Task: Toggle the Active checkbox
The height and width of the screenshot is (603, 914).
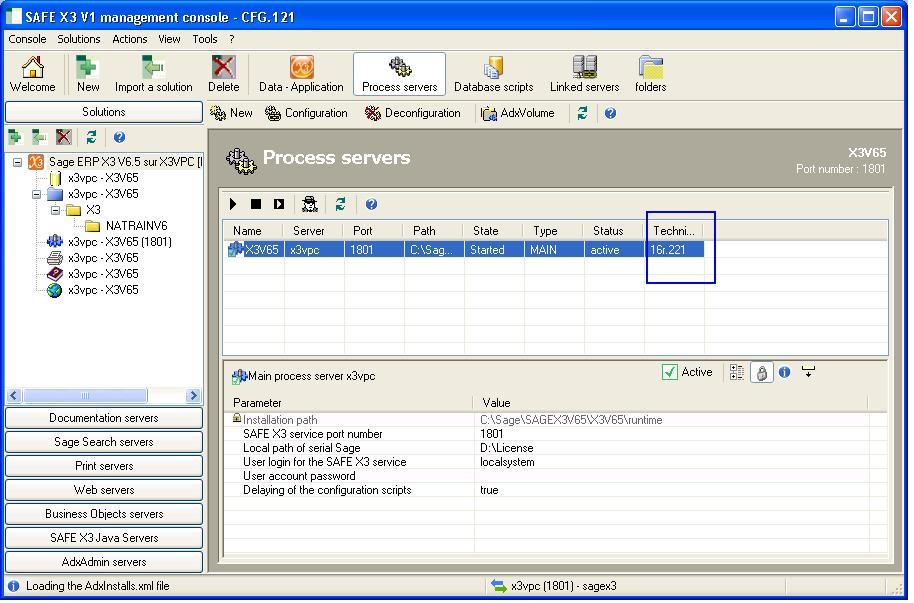Action: [x=670, y=373]
